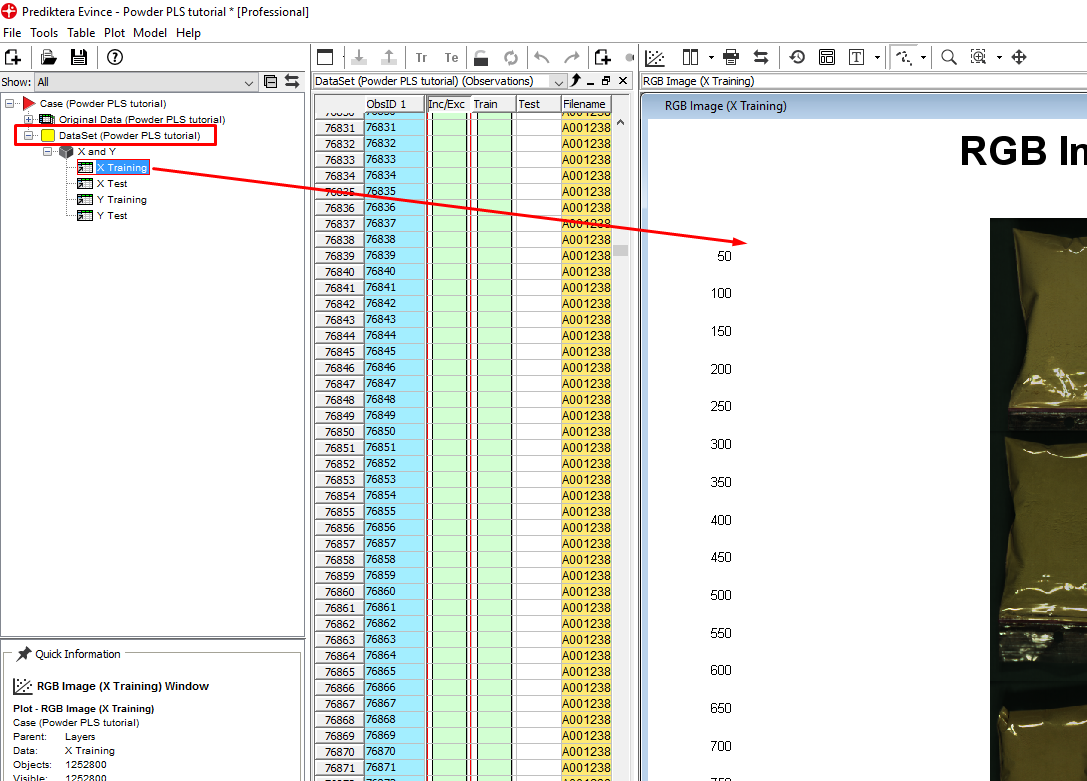Click the Te test set toolbar icon
This screenshot has height=781, width=1087.
(451, 58)
